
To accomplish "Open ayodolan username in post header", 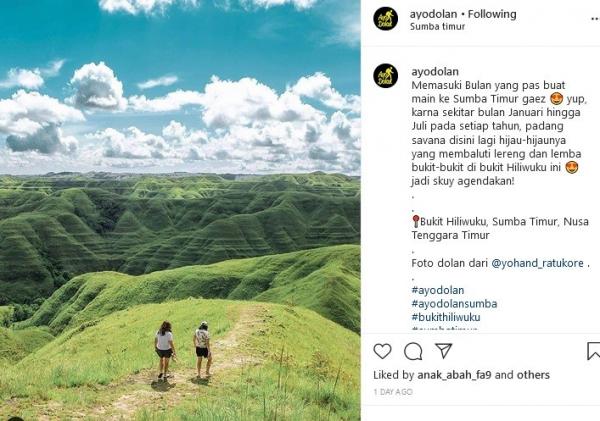I will point(434,14).
